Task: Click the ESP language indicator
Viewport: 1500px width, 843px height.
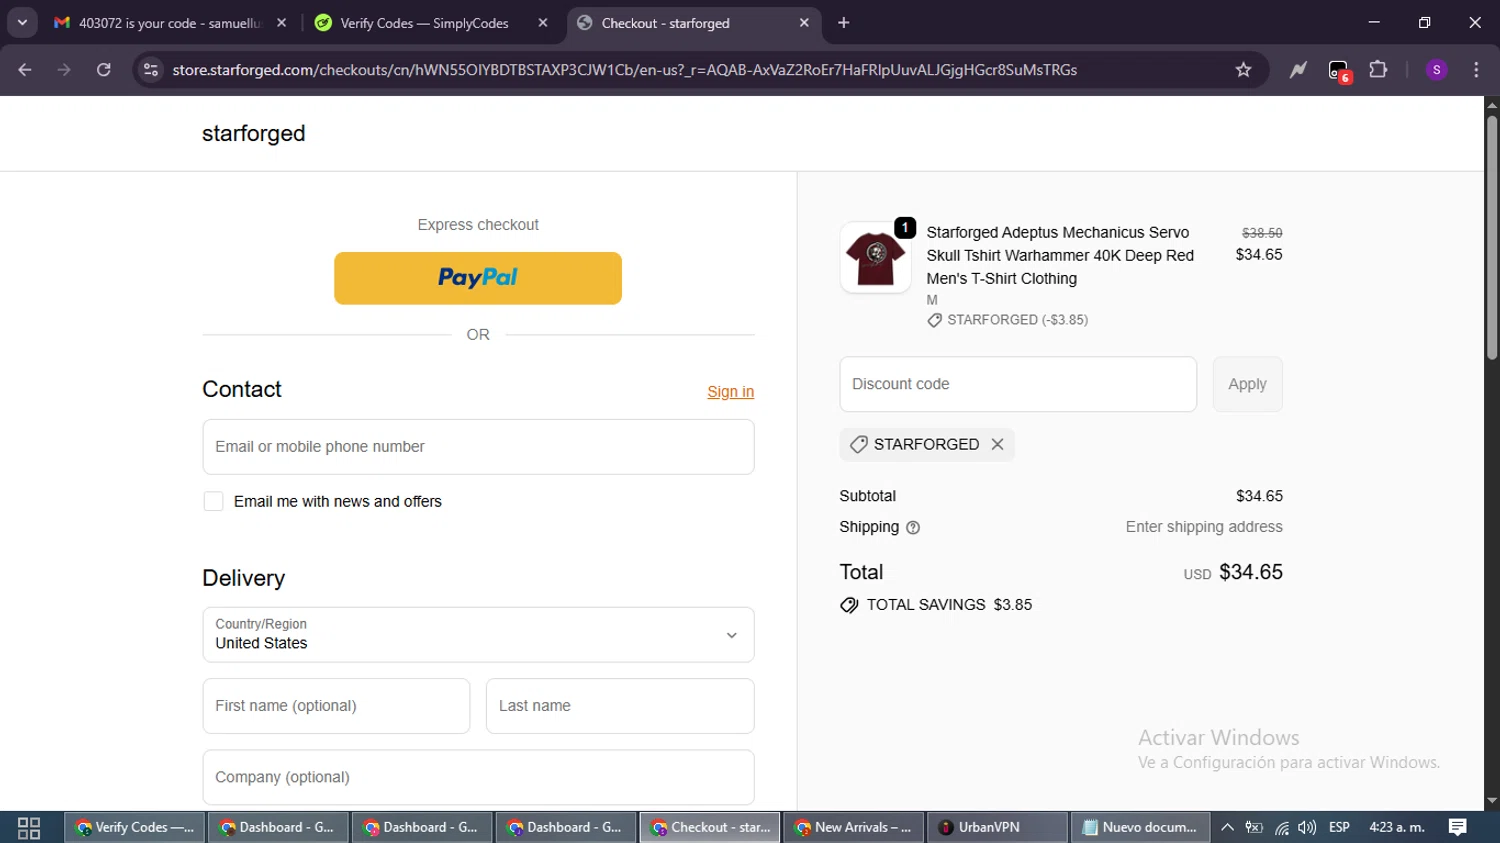Action: pos(1339,828)
